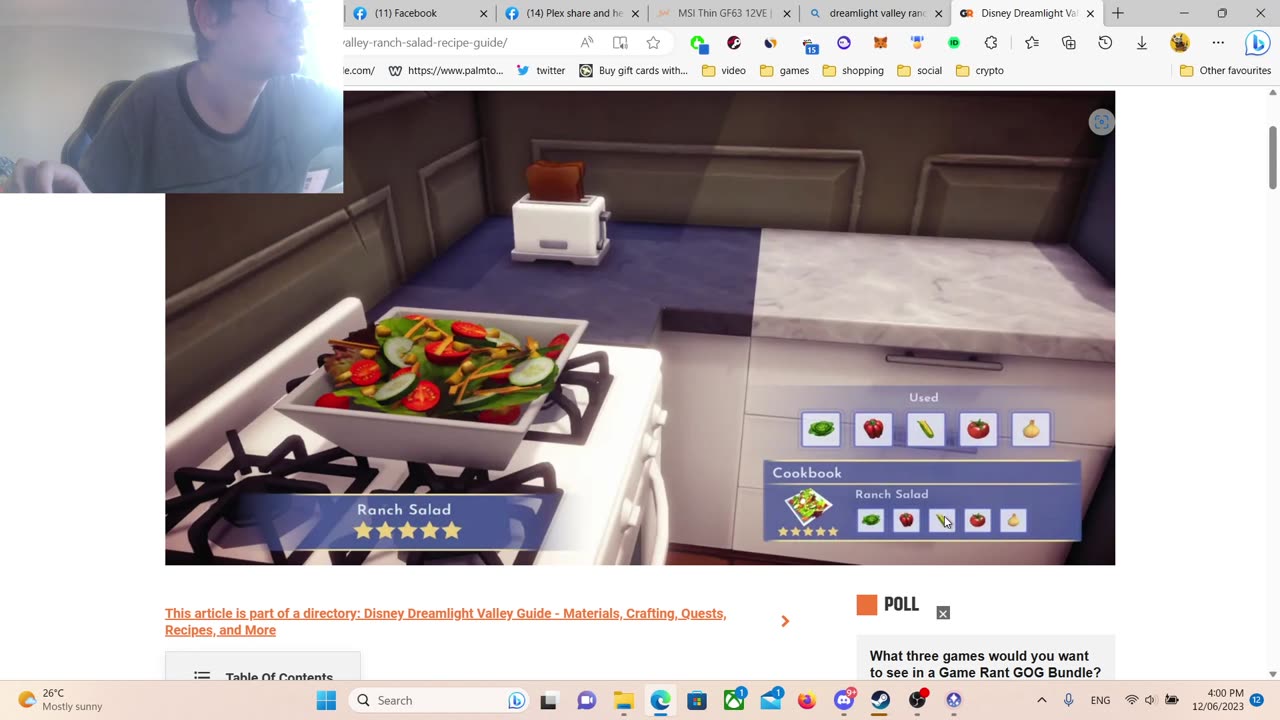This screenshot has height=720, width=1280.
Task: Open the MetaMask fox extension
Action: 881,43
